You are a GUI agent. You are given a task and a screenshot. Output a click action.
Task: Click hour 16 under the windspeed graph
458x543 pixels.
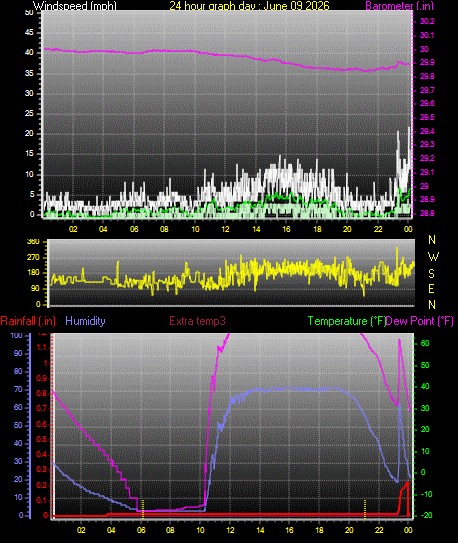286,229
